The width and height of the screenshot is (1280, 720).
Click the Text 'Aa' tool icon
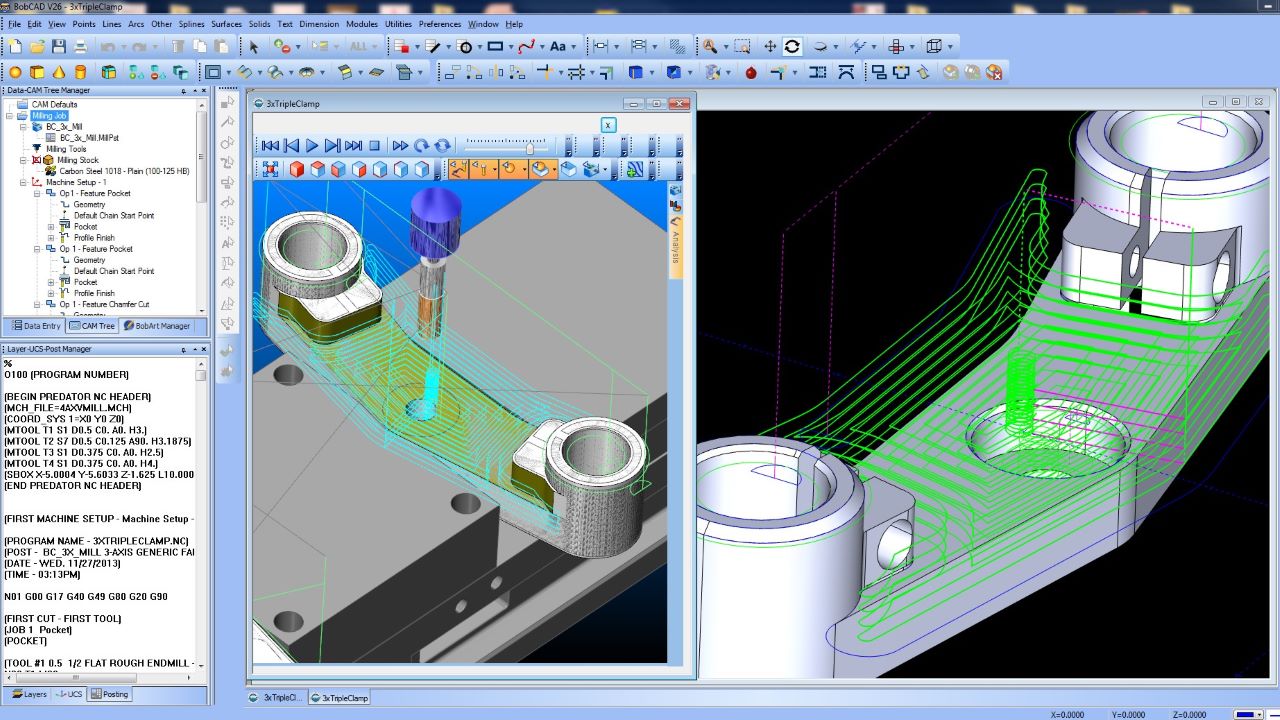click(x=559, y=46)
